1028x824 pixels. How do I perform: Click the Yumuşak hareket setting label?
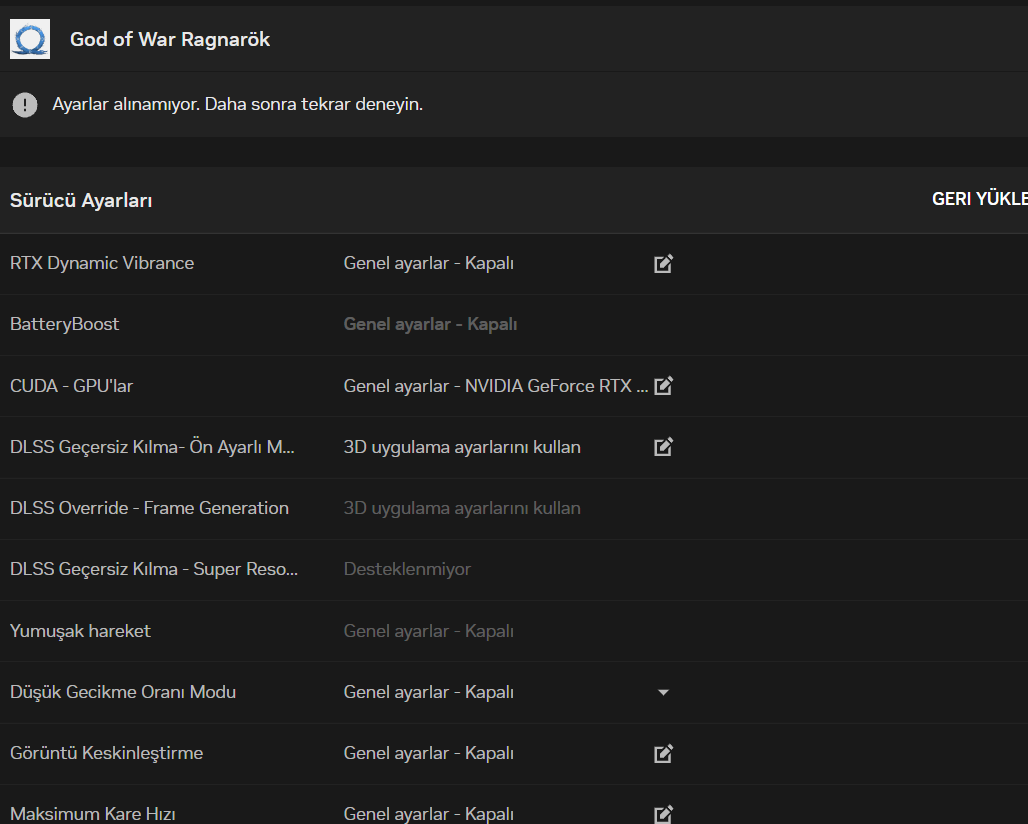click(x=80, y=631)
